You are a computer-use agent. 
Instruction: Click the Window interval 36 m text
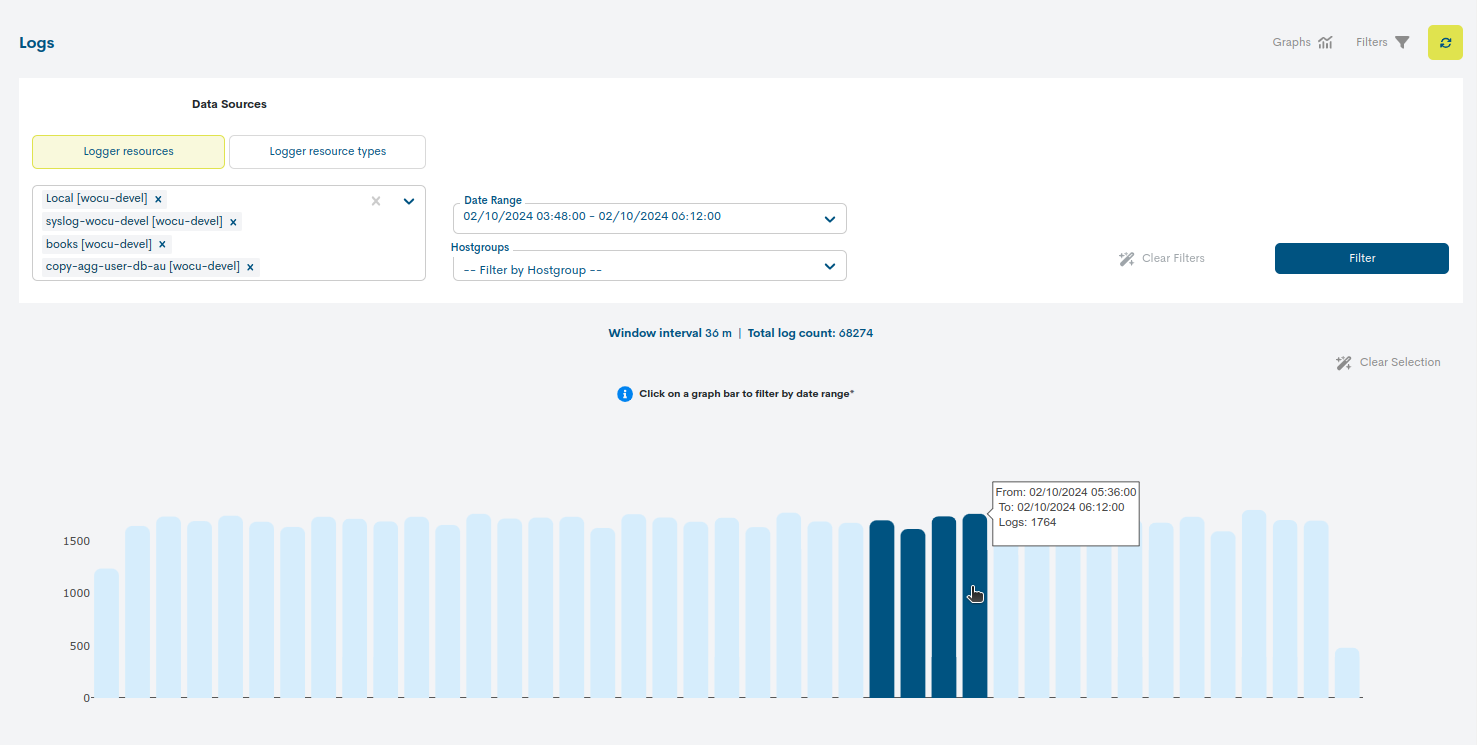coord(670,333)
